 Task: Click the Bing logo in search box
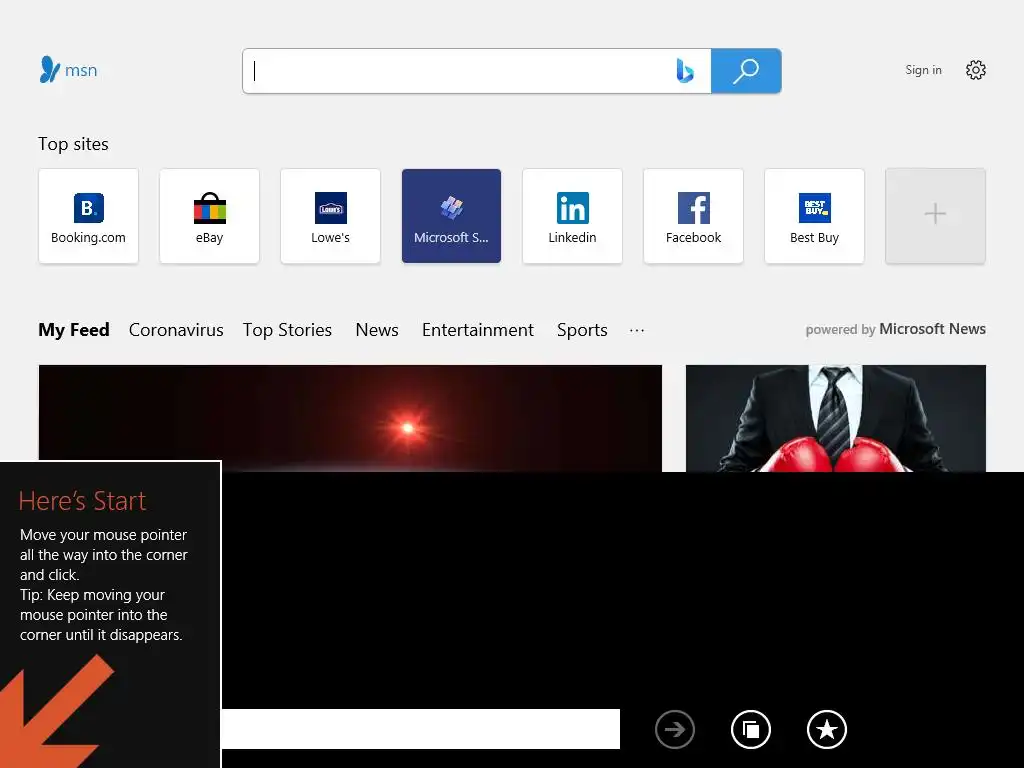pyautogui.click(x=684, y=71)
